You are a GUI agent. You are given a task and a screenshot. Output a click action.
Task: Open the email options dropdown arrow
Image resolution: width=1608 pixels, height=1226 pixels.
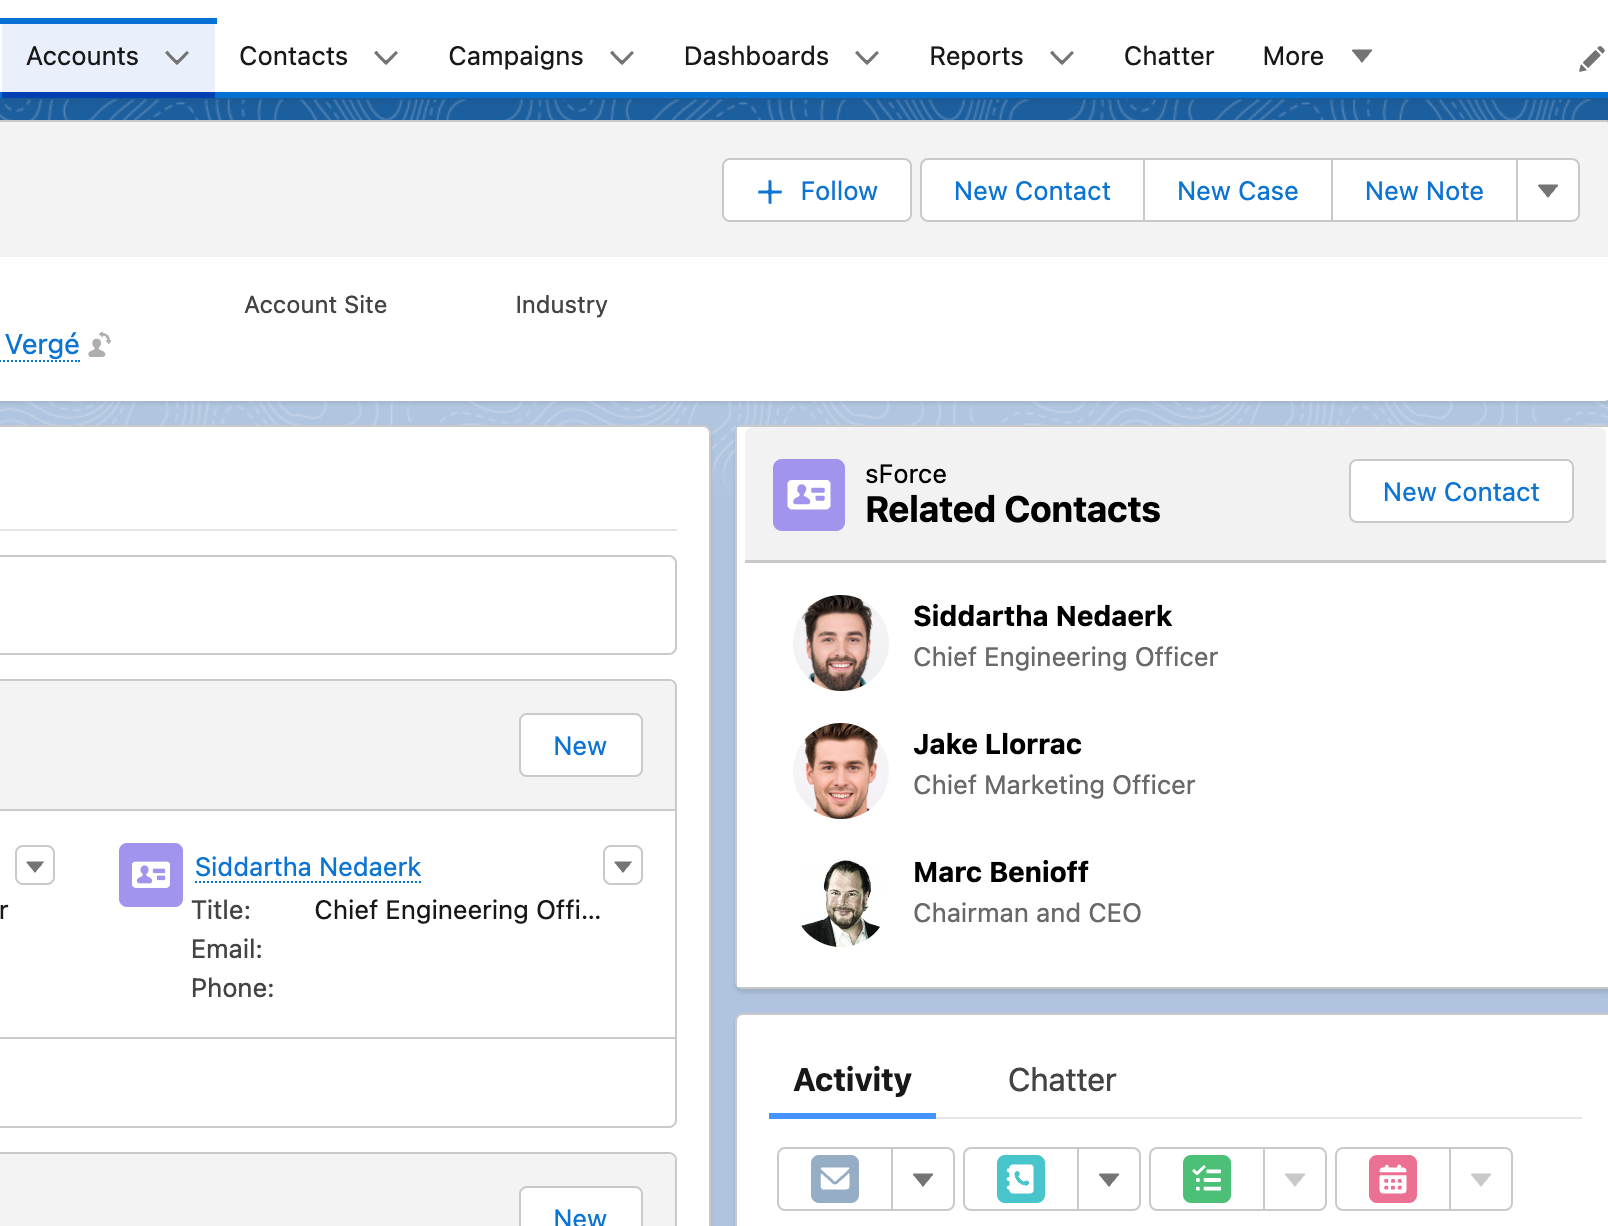pos(922,1180)
